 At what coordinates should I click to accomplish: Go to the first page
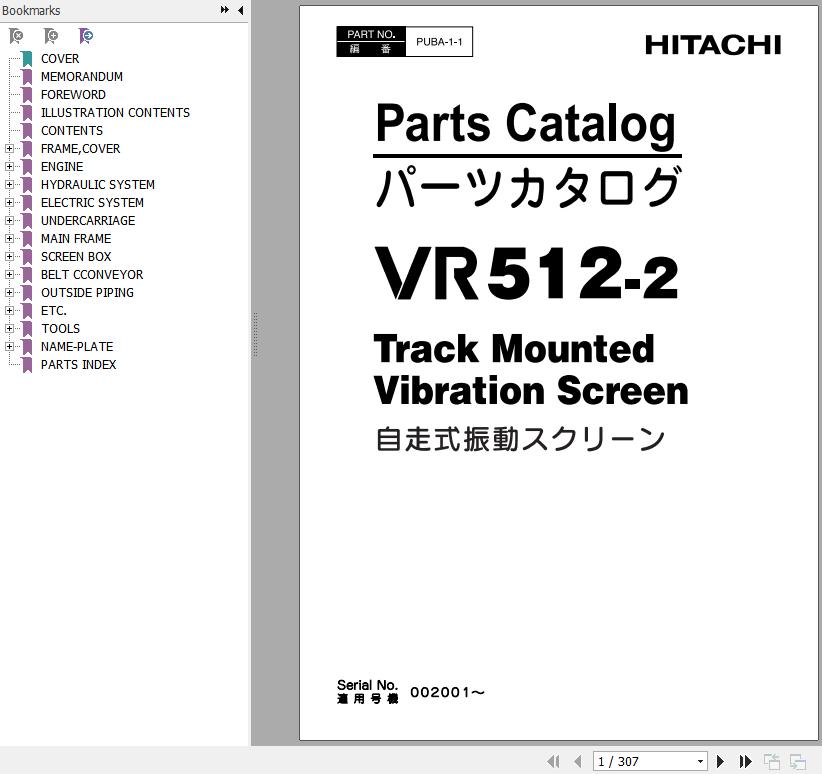pos(553,761)
